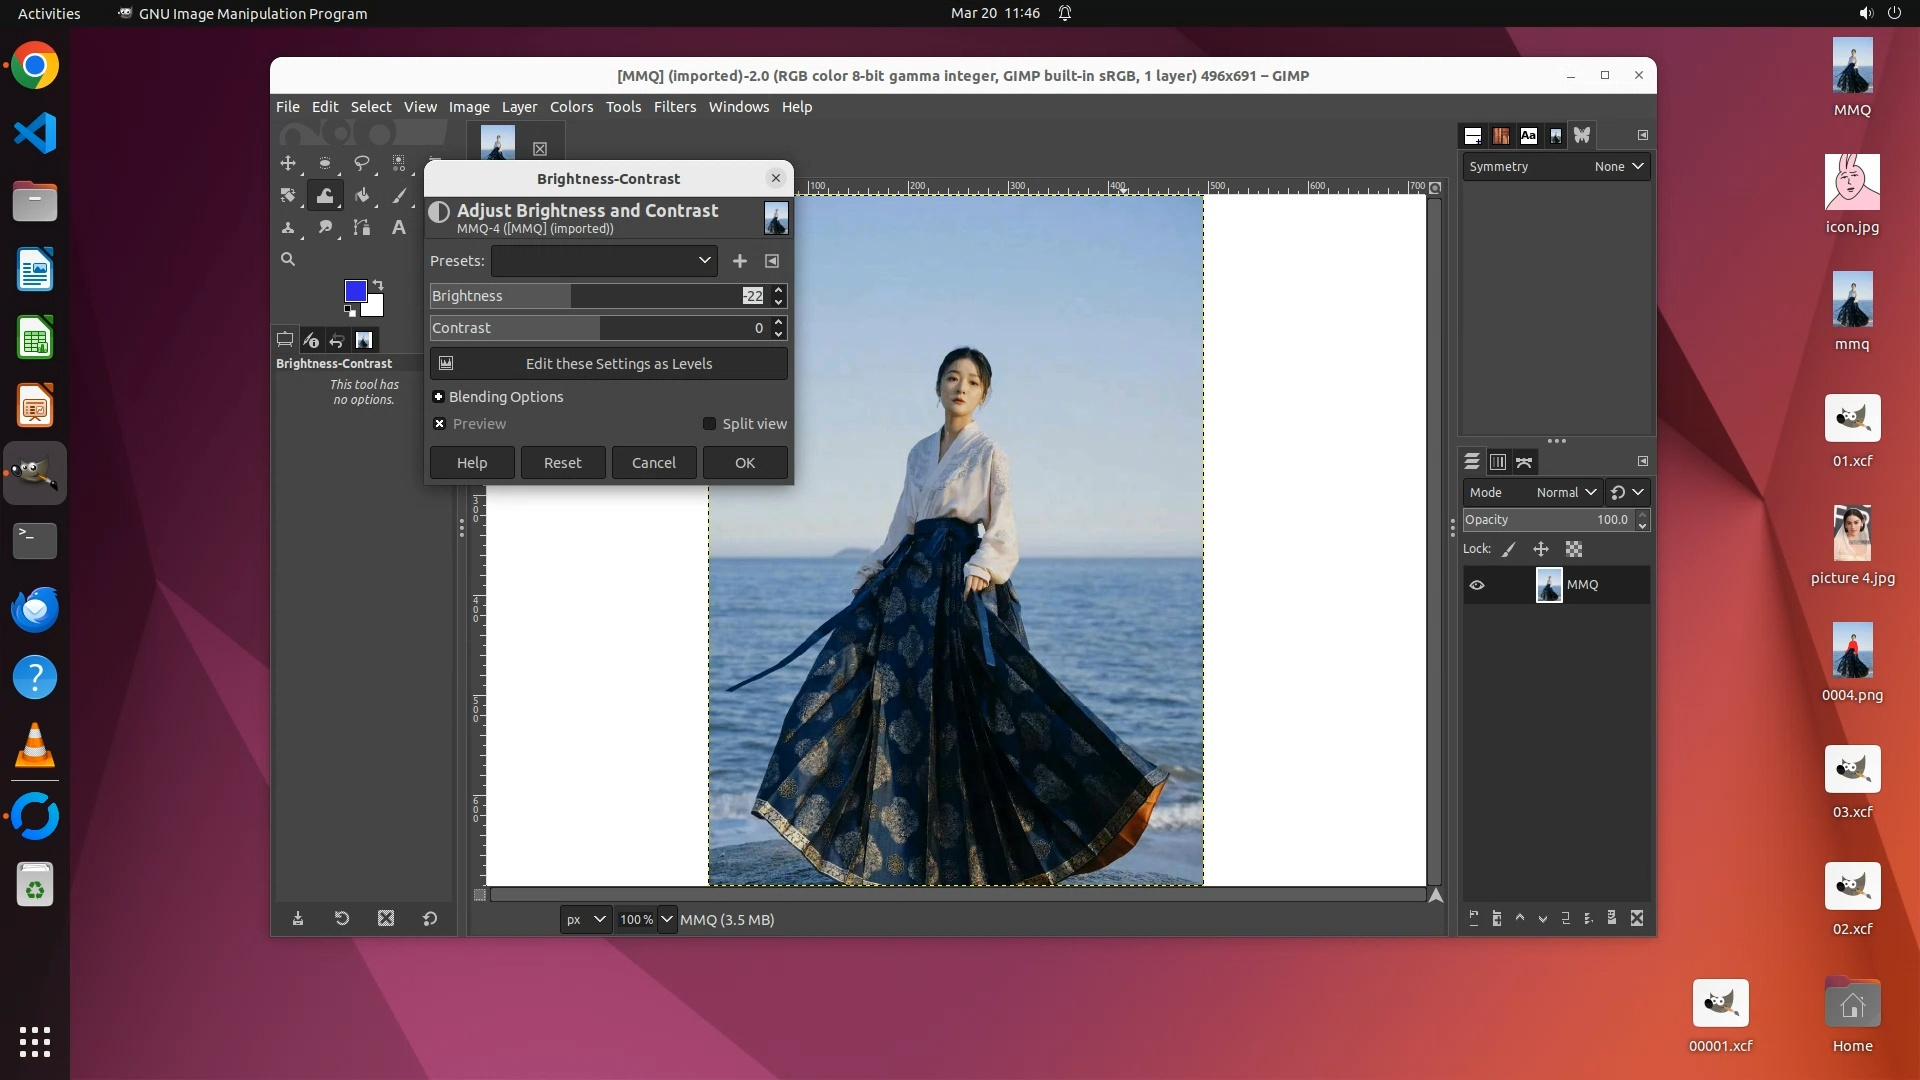1920x1080 pixels.
Task: Open the layer Mode Normal dropdown
Action: click(x=1565, y=492)
